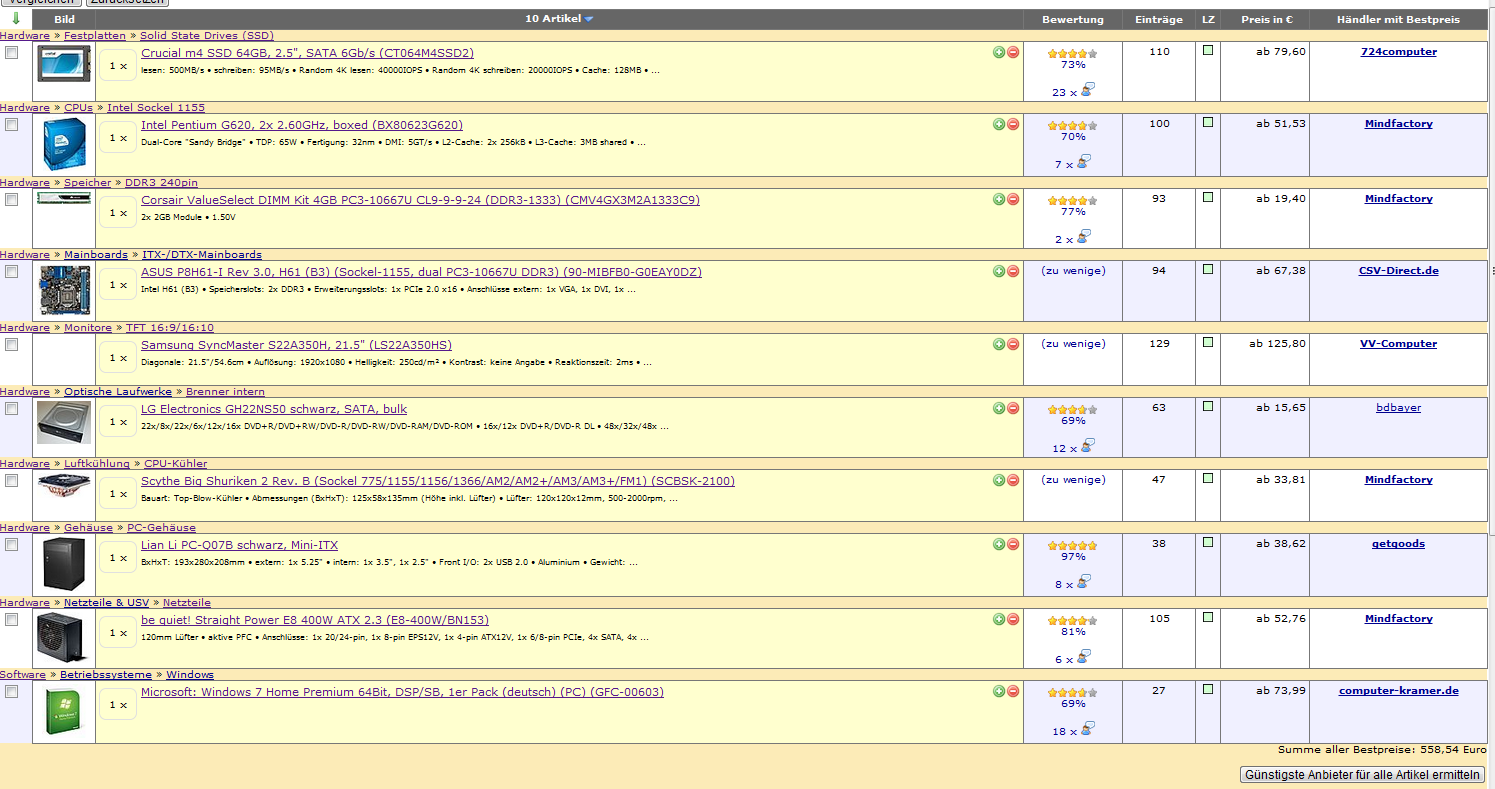Click ASUS P8H61-I mainboard thumbnail
Image resolution: width=1495 pixels, height=789 pixels.
tap(64, 289)
